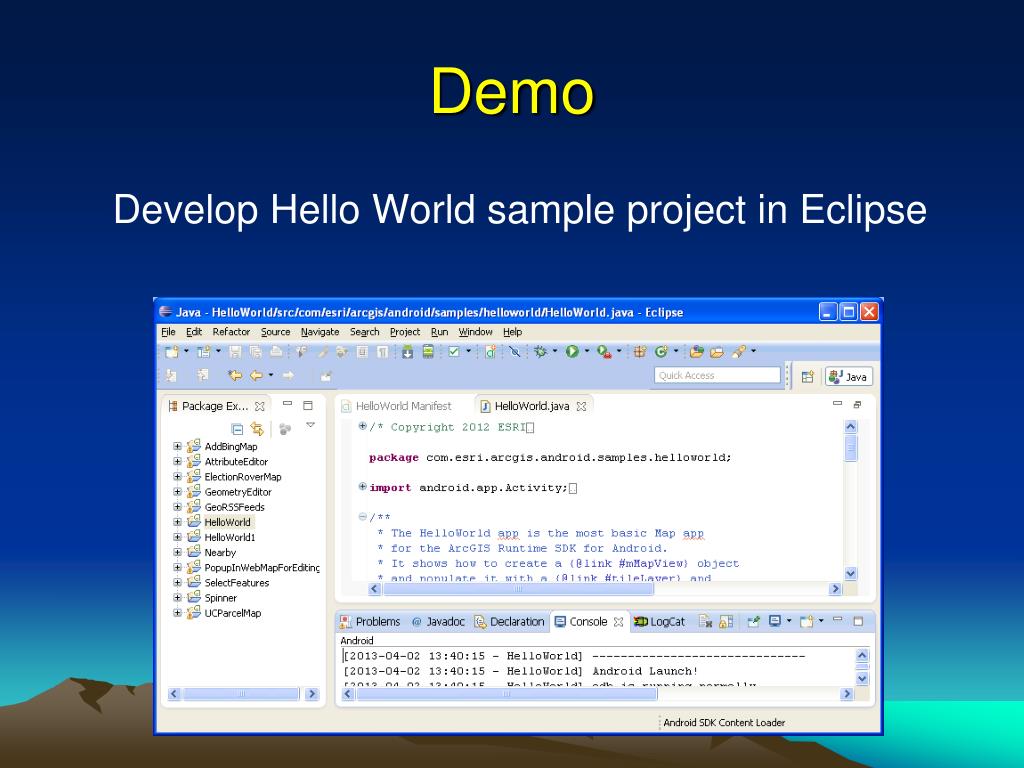Click the Open Perspective icon

808,377
